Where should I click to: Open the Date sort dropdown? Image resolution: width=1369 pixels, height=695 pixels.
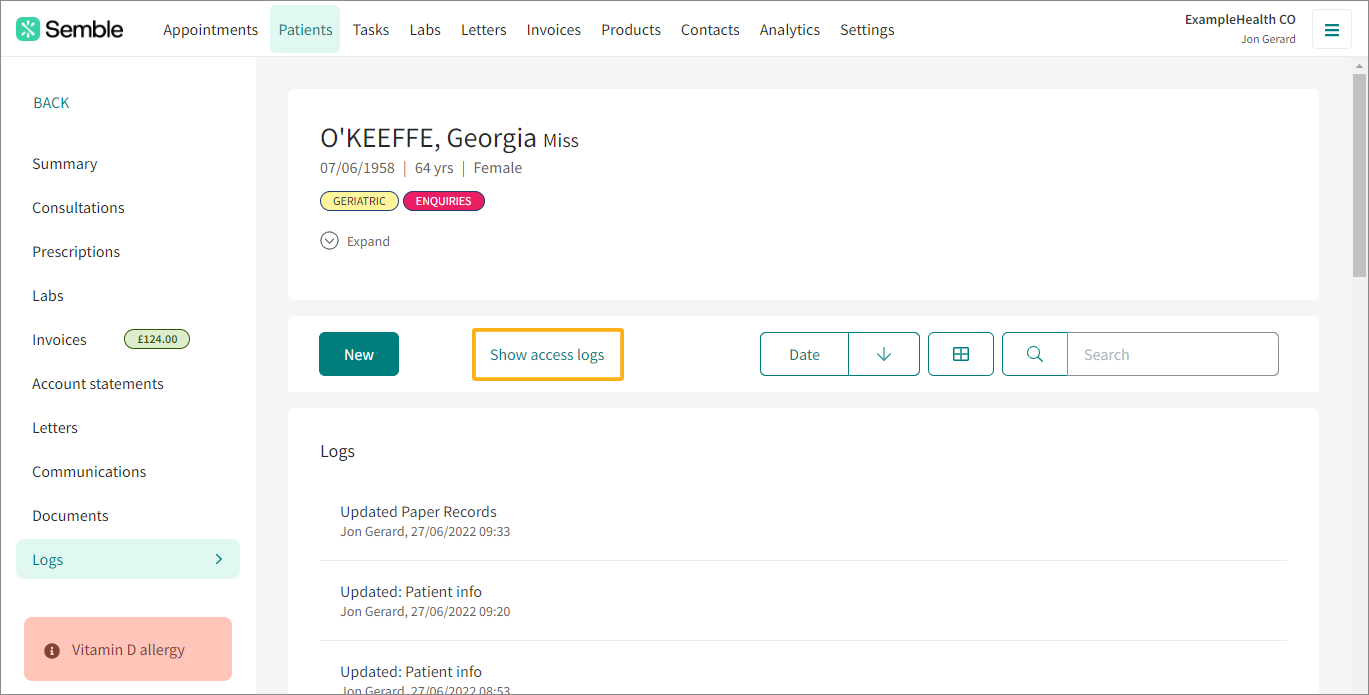[x=804, y=354]
